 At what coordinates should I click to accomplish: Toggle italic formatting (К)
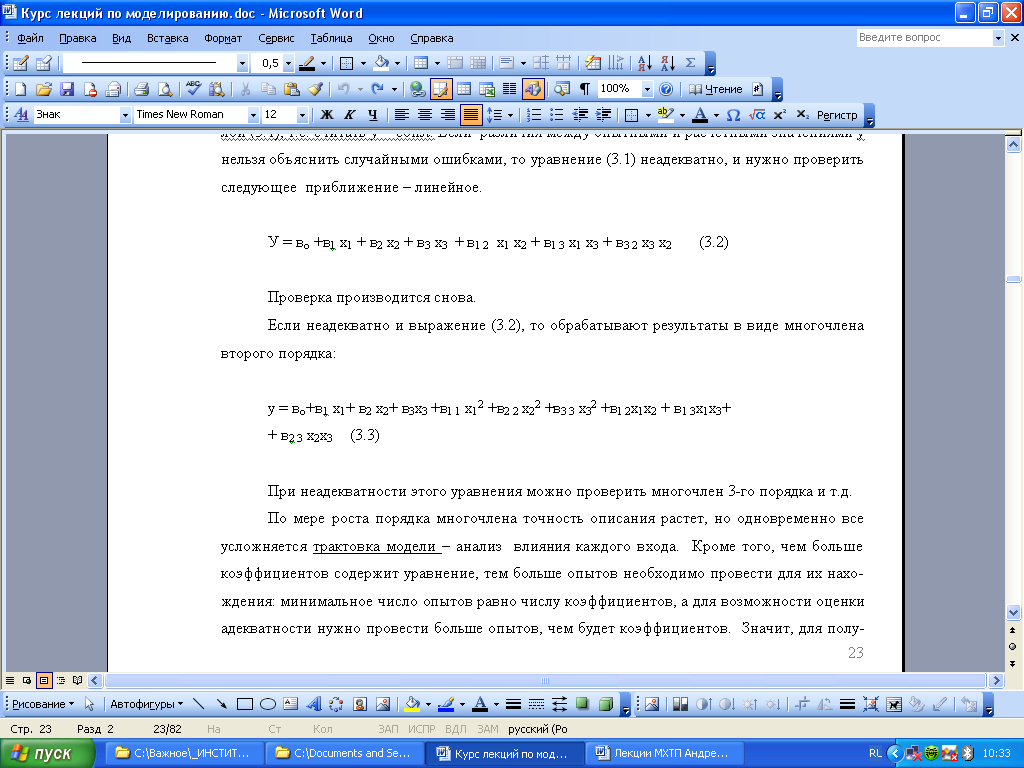click(349, 115)
